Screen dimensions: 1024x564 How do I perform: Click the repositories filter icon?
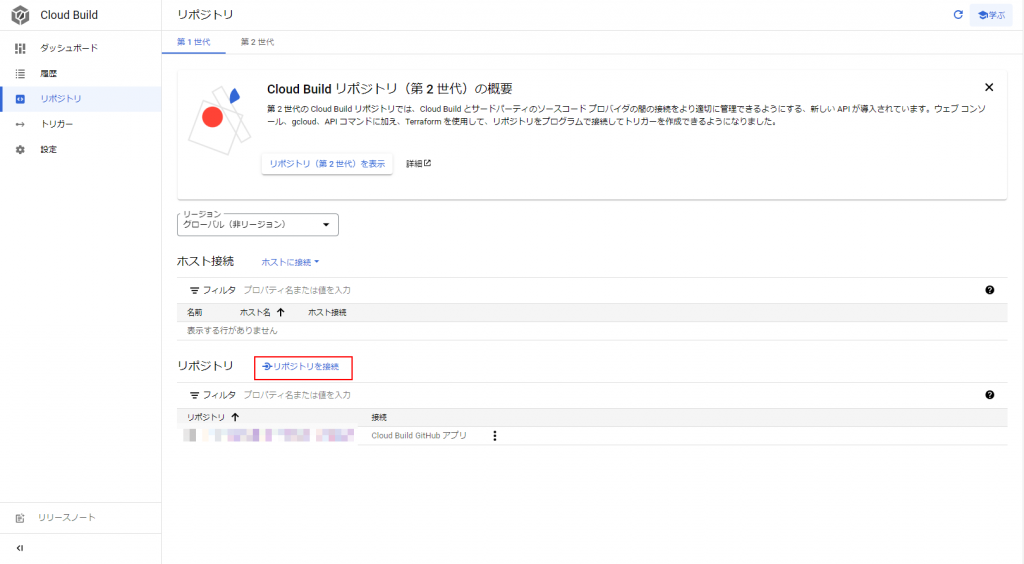(x=194, y=395)
